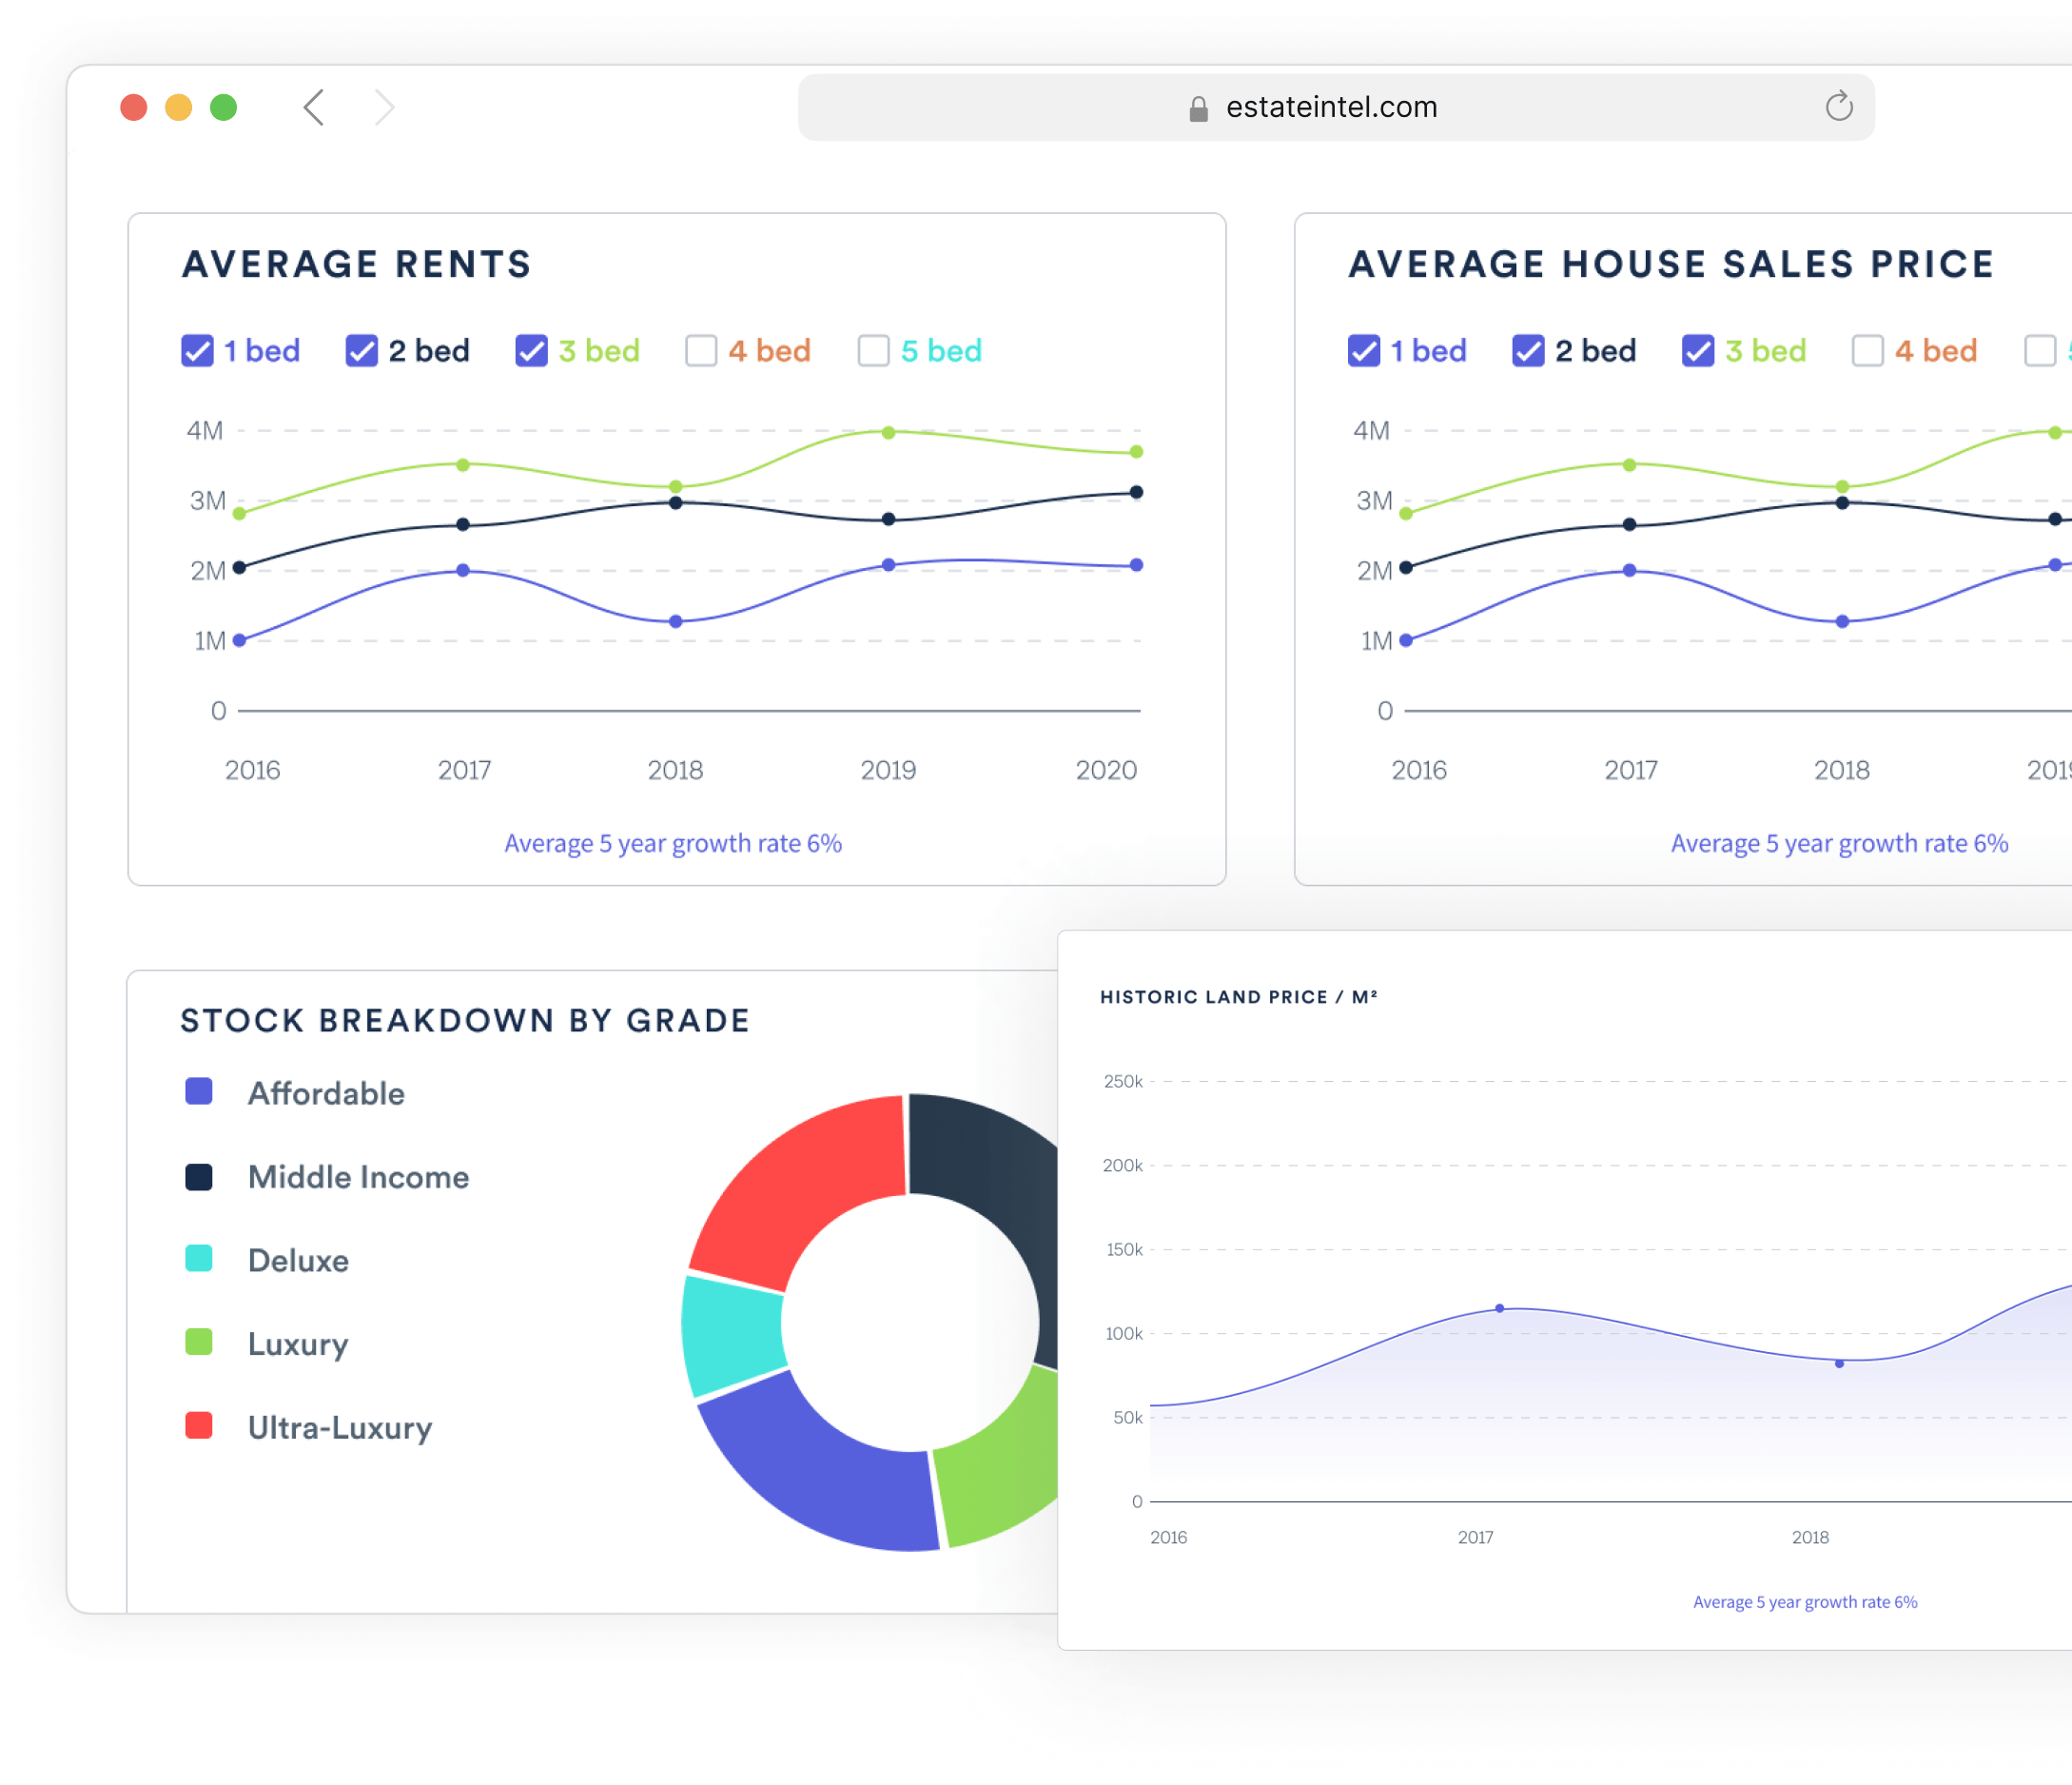Click 2018 data point in Historic Land Price
Viewport: 2072px width, 1785px height.
coord(1839,1363)
